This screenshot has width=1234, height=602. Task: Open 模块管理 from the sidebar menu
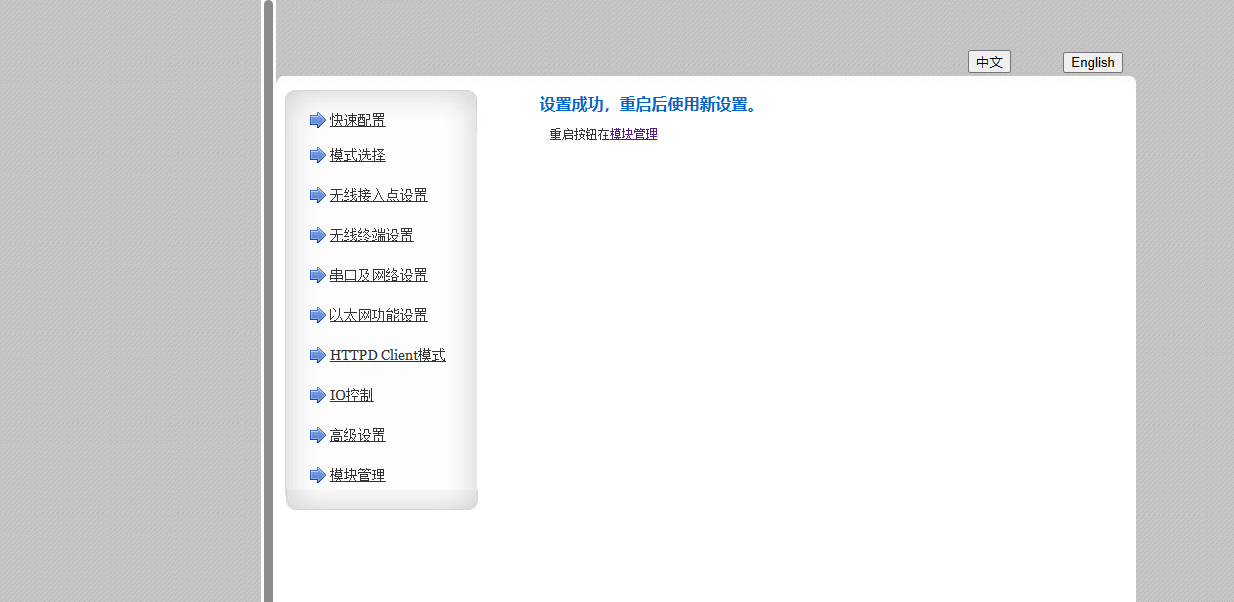(x=357, y=475)
